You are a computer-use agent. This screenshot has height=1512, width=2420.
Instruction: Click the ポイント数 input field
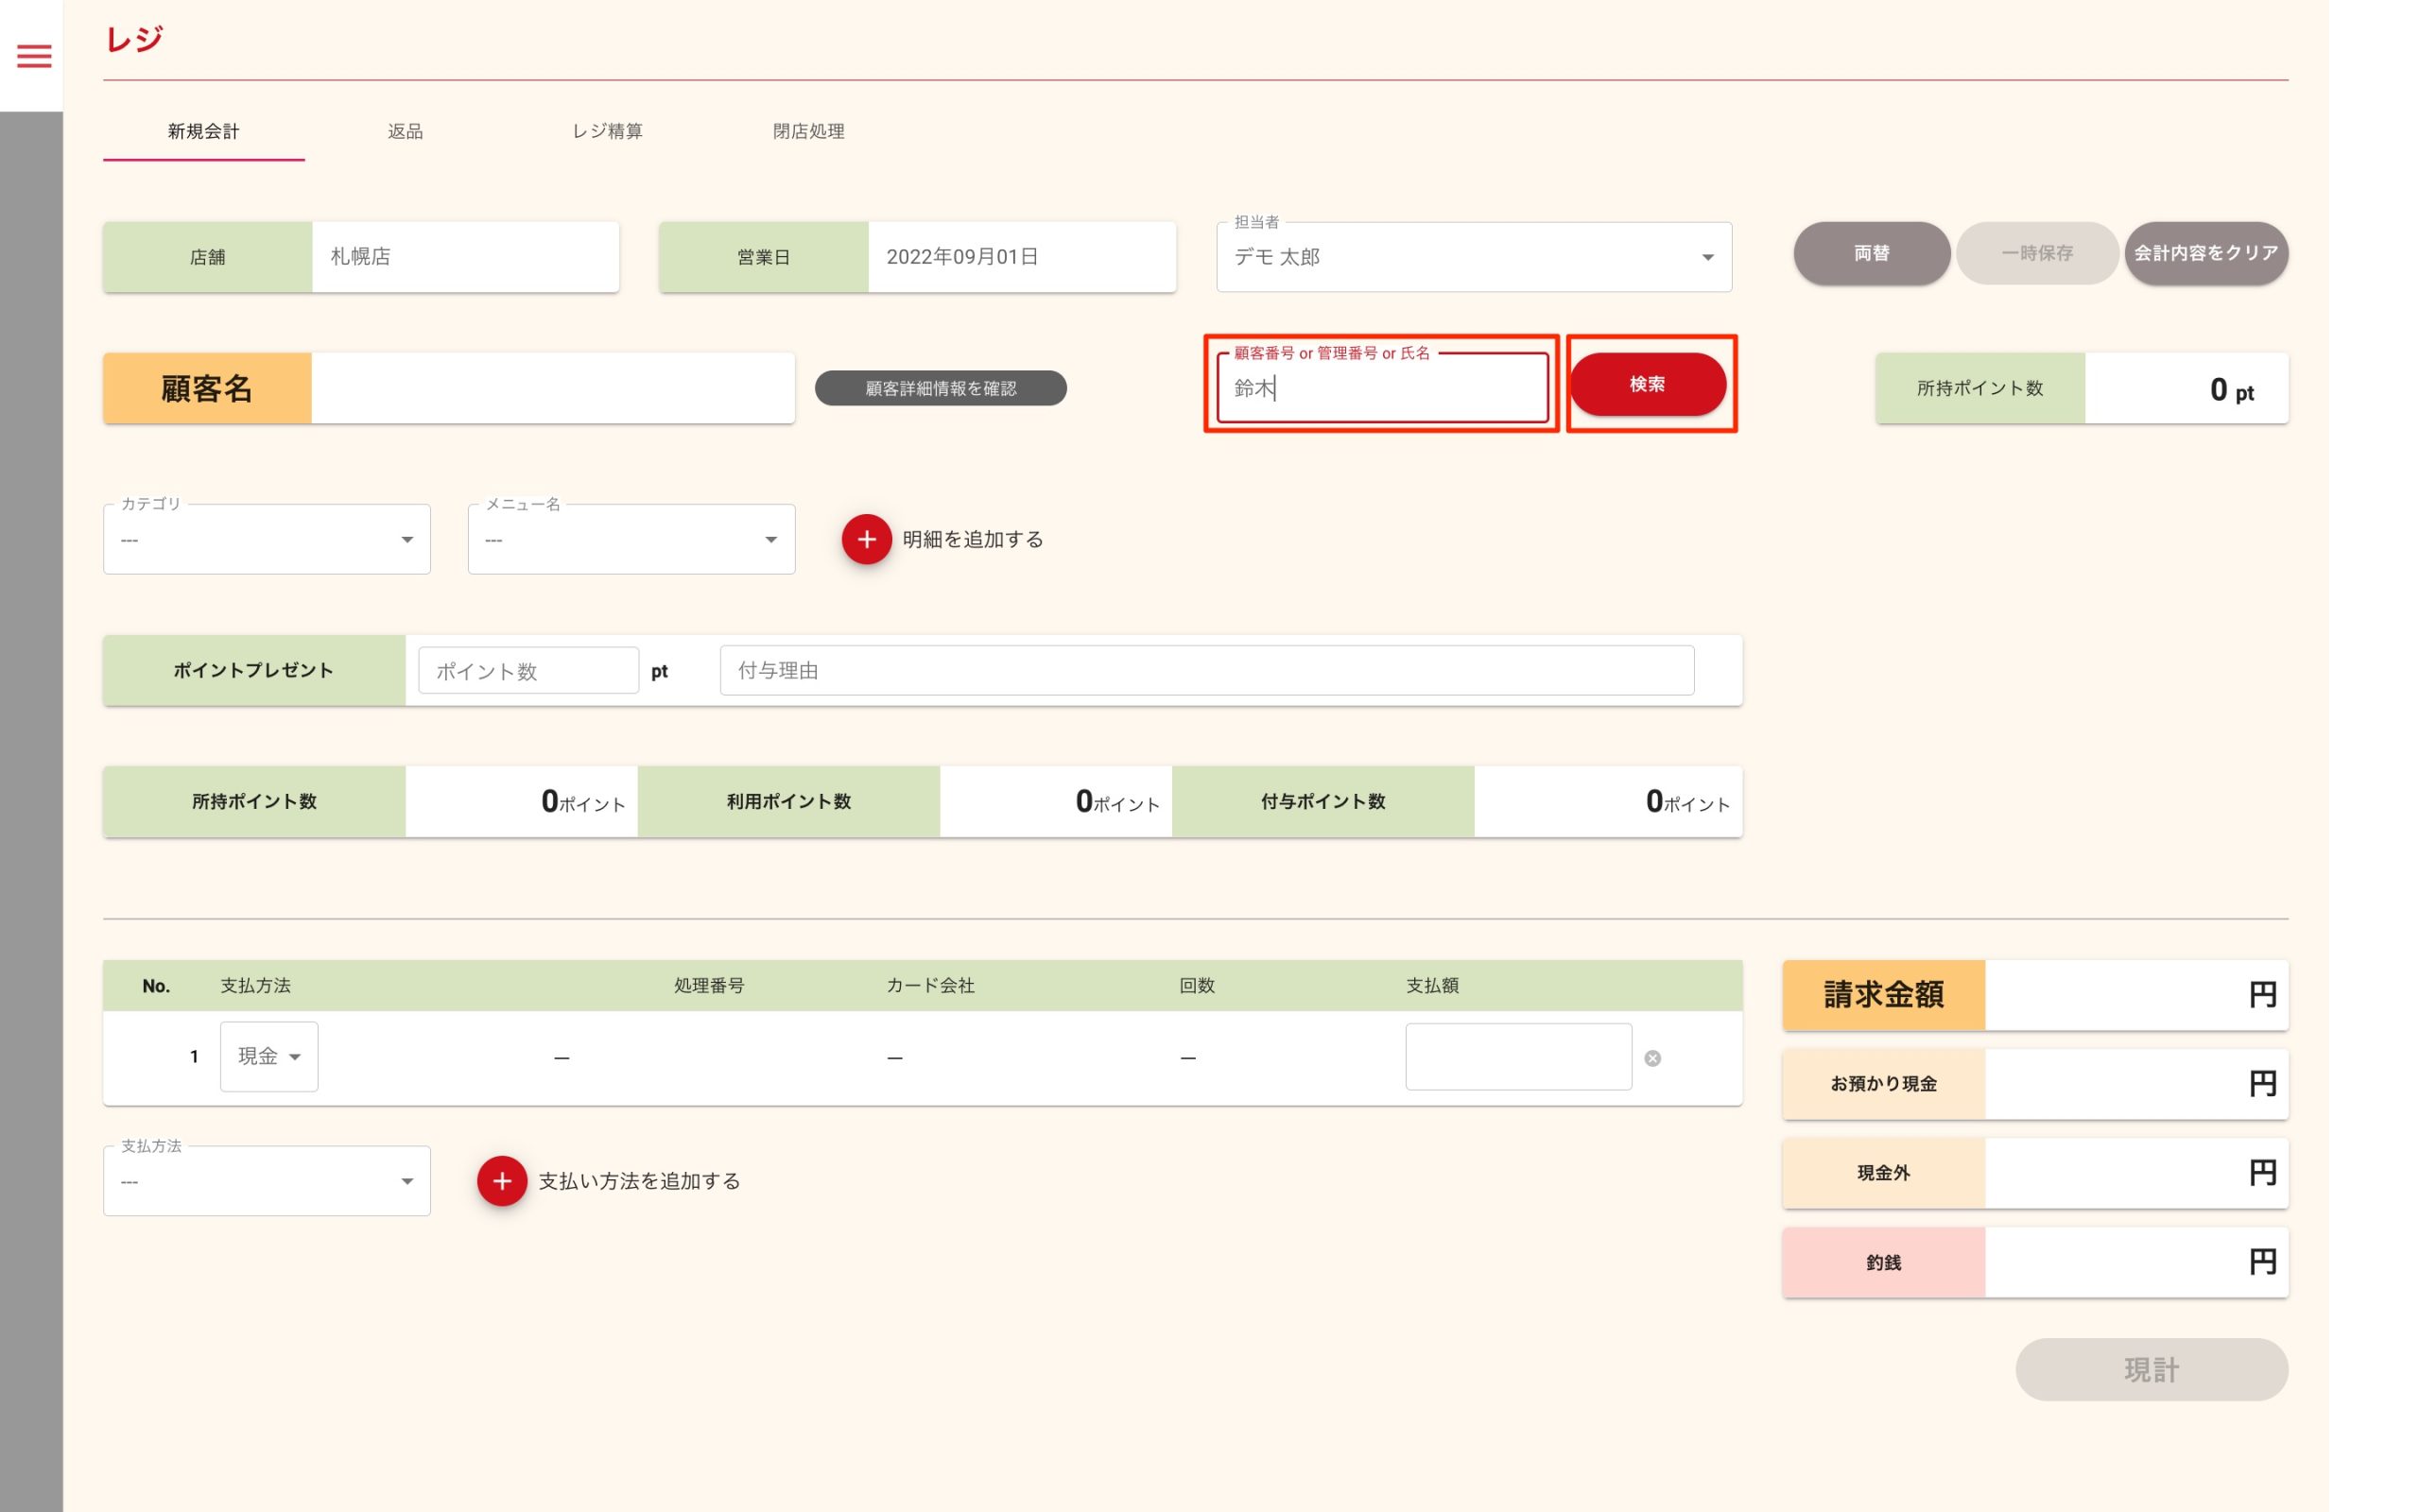click(x=528, y=670)
